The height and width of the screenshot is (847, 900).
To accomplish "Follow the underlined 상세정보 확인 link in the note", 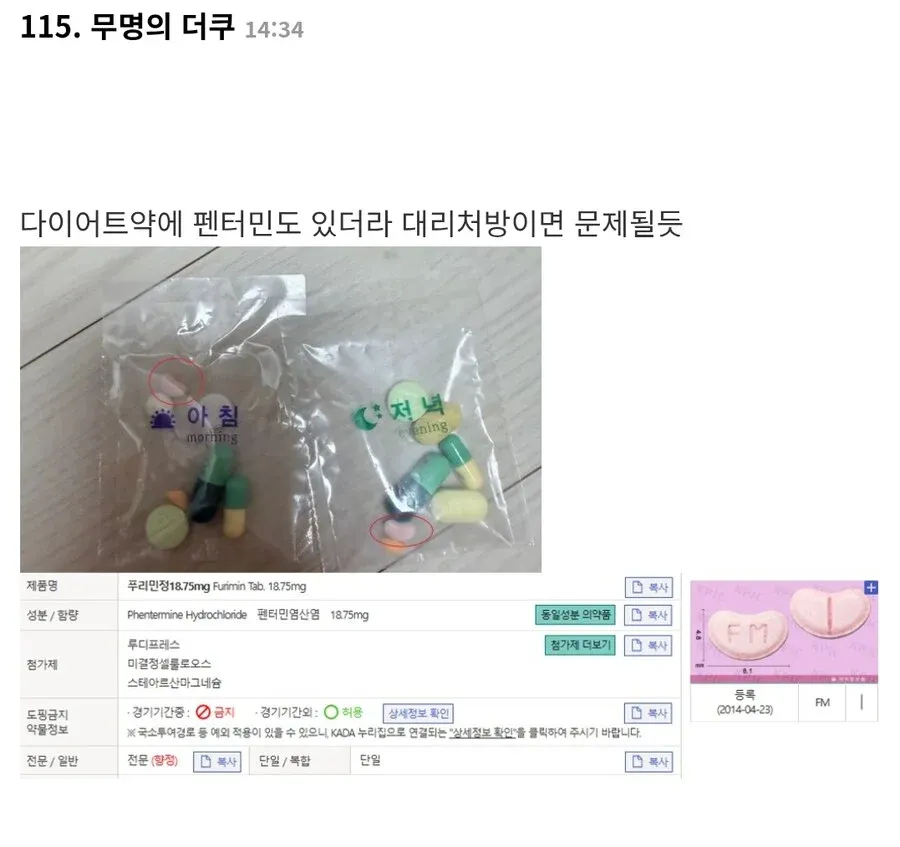I will point(482,733).
